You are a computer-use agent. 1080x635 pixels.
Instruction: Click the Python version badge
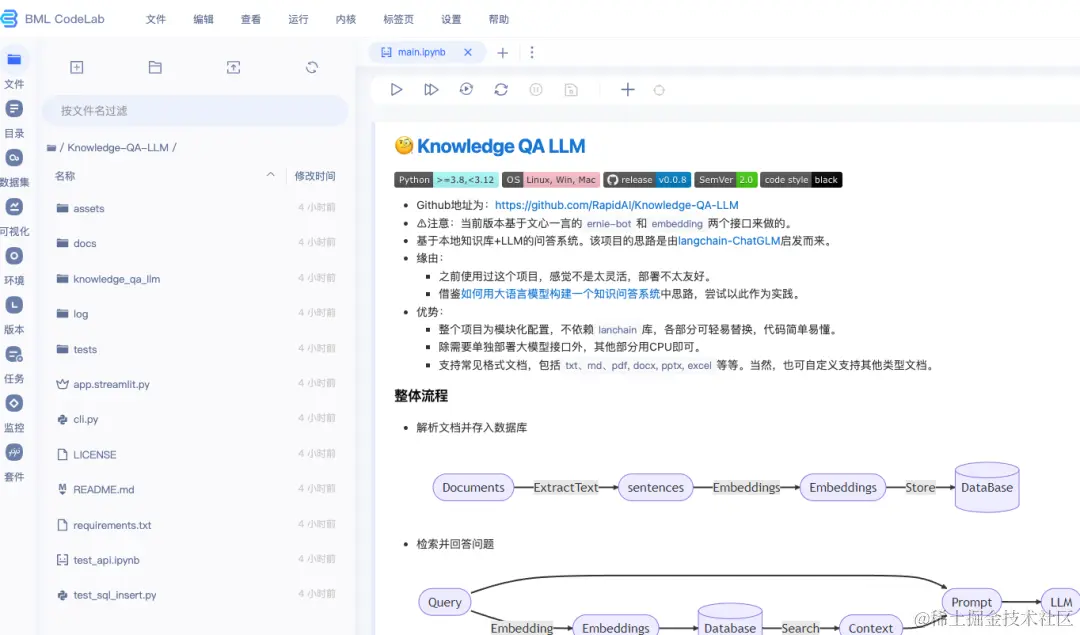(x=446, y=180)
